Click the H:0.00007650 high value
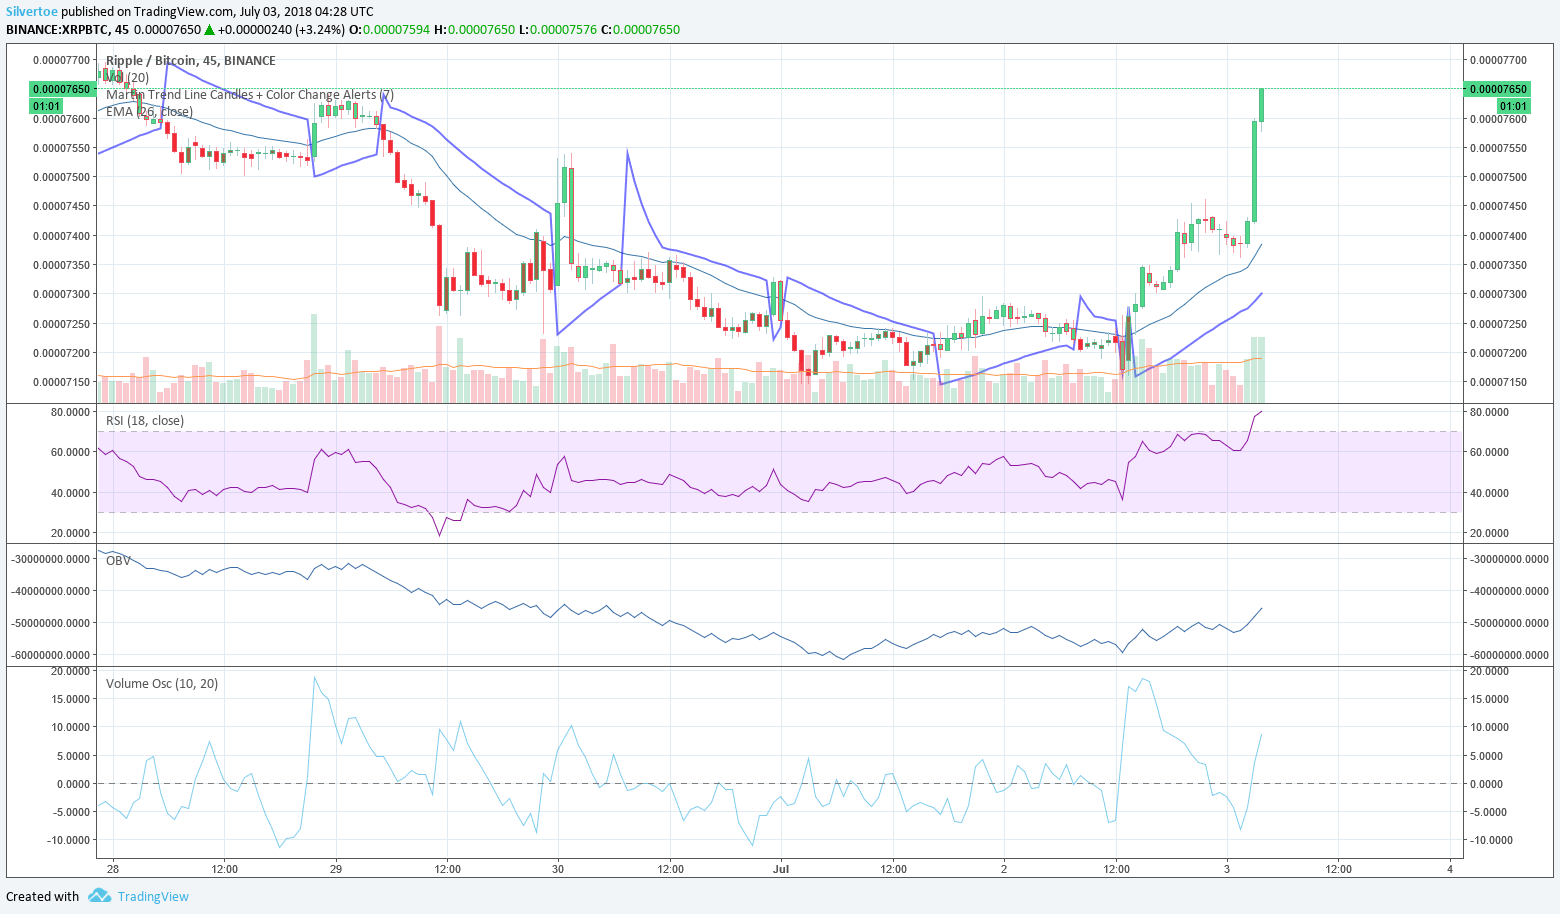The height and width of the screenshot is (914, 1560). (474, 30)
